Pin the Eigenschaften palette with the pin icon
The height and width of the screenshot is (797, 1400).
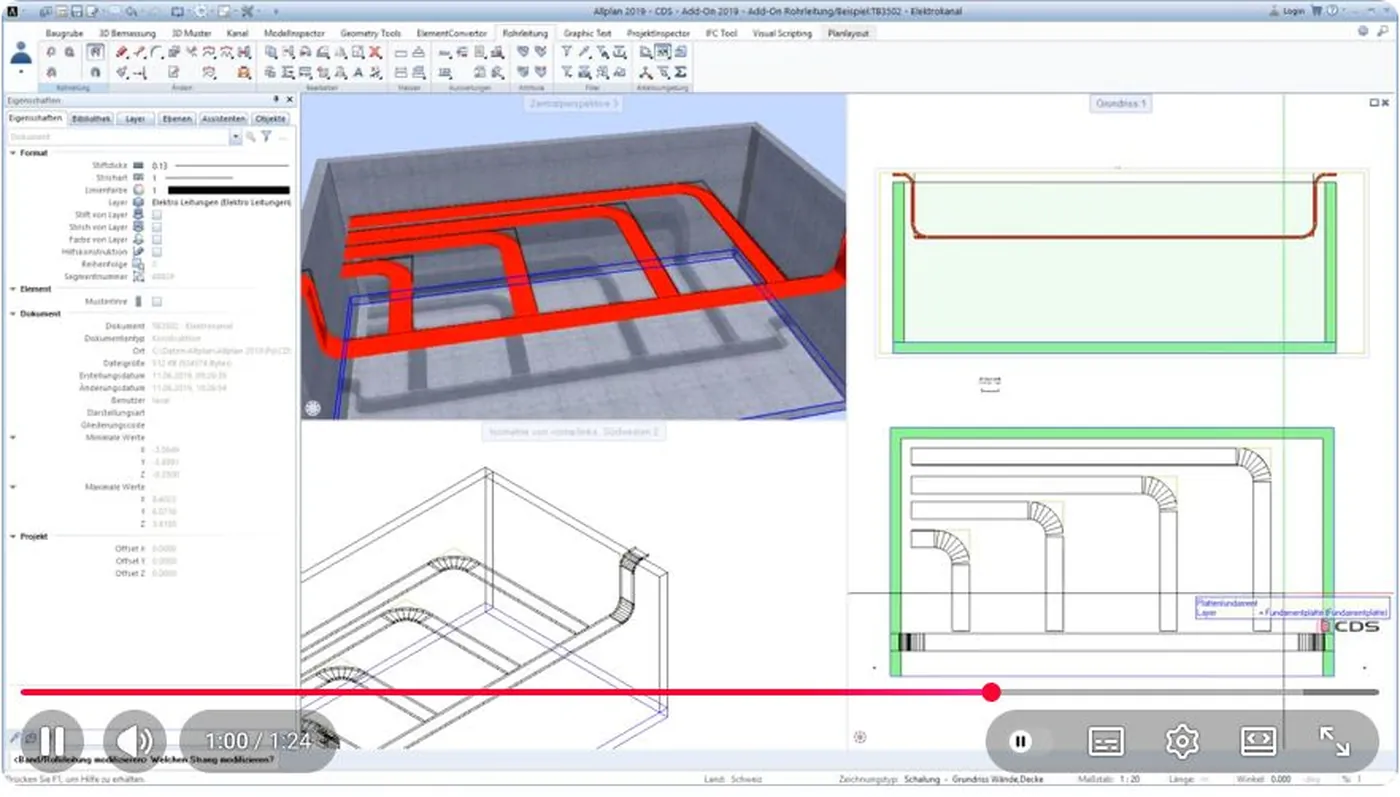click(x=276, y=100)
